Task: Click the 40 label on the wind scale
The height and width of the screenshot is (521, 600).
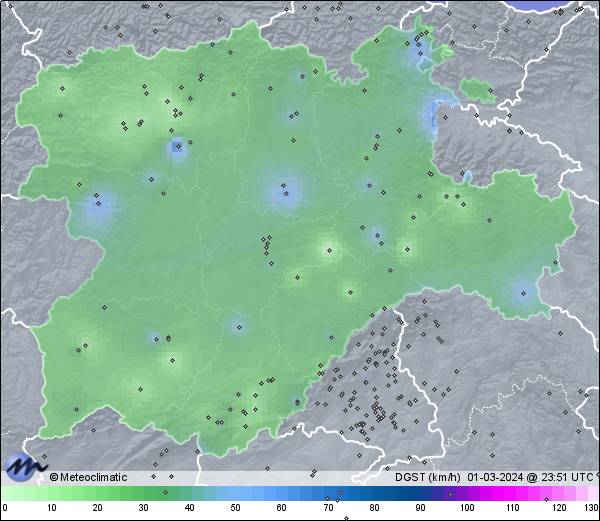Action: 189,508
